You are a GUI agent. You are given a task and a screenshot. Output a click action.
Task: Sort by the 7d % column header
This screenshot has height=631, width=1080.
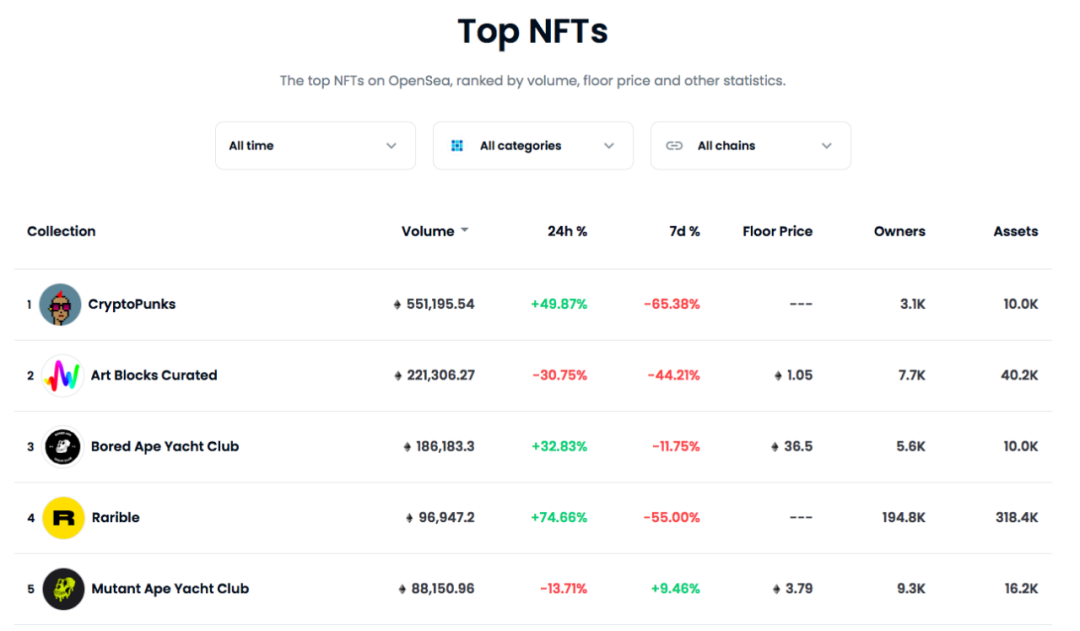pyautogui.click(x=685, y=231)
